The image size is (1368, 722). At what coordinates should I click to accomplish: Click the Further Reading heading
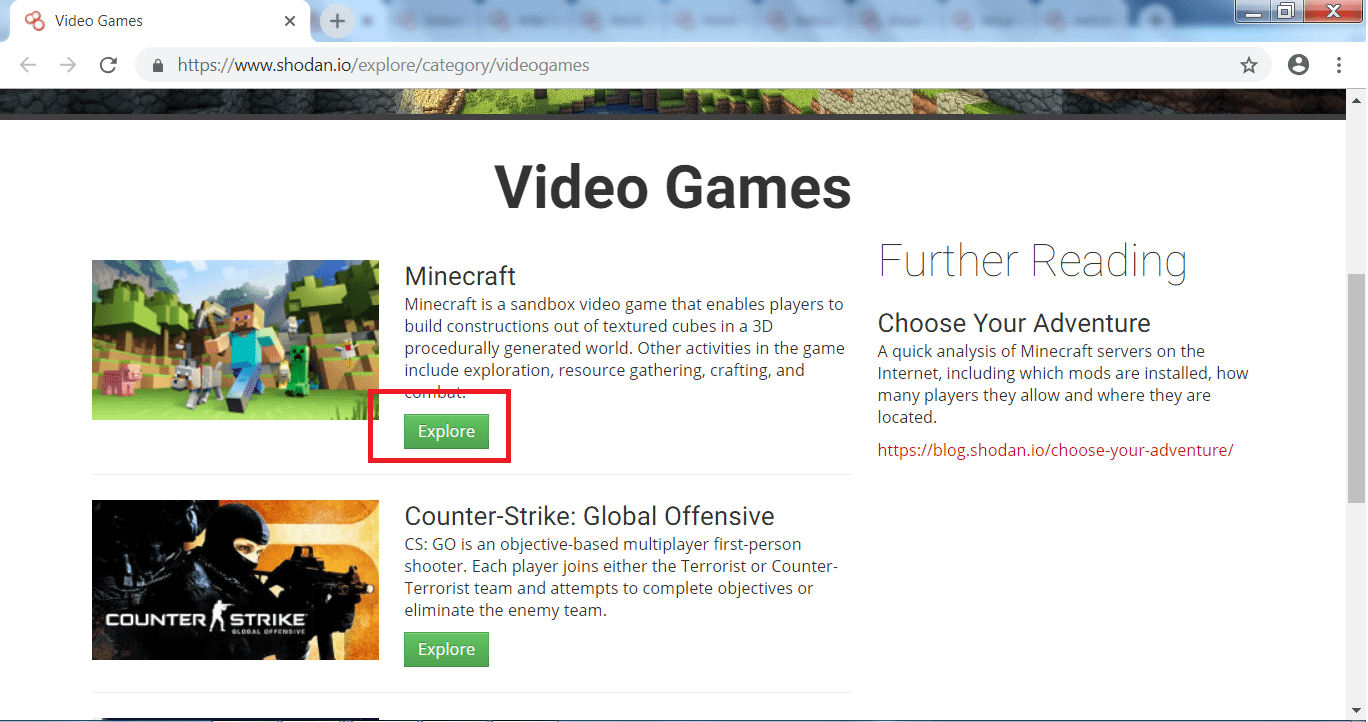[1032, 261]
